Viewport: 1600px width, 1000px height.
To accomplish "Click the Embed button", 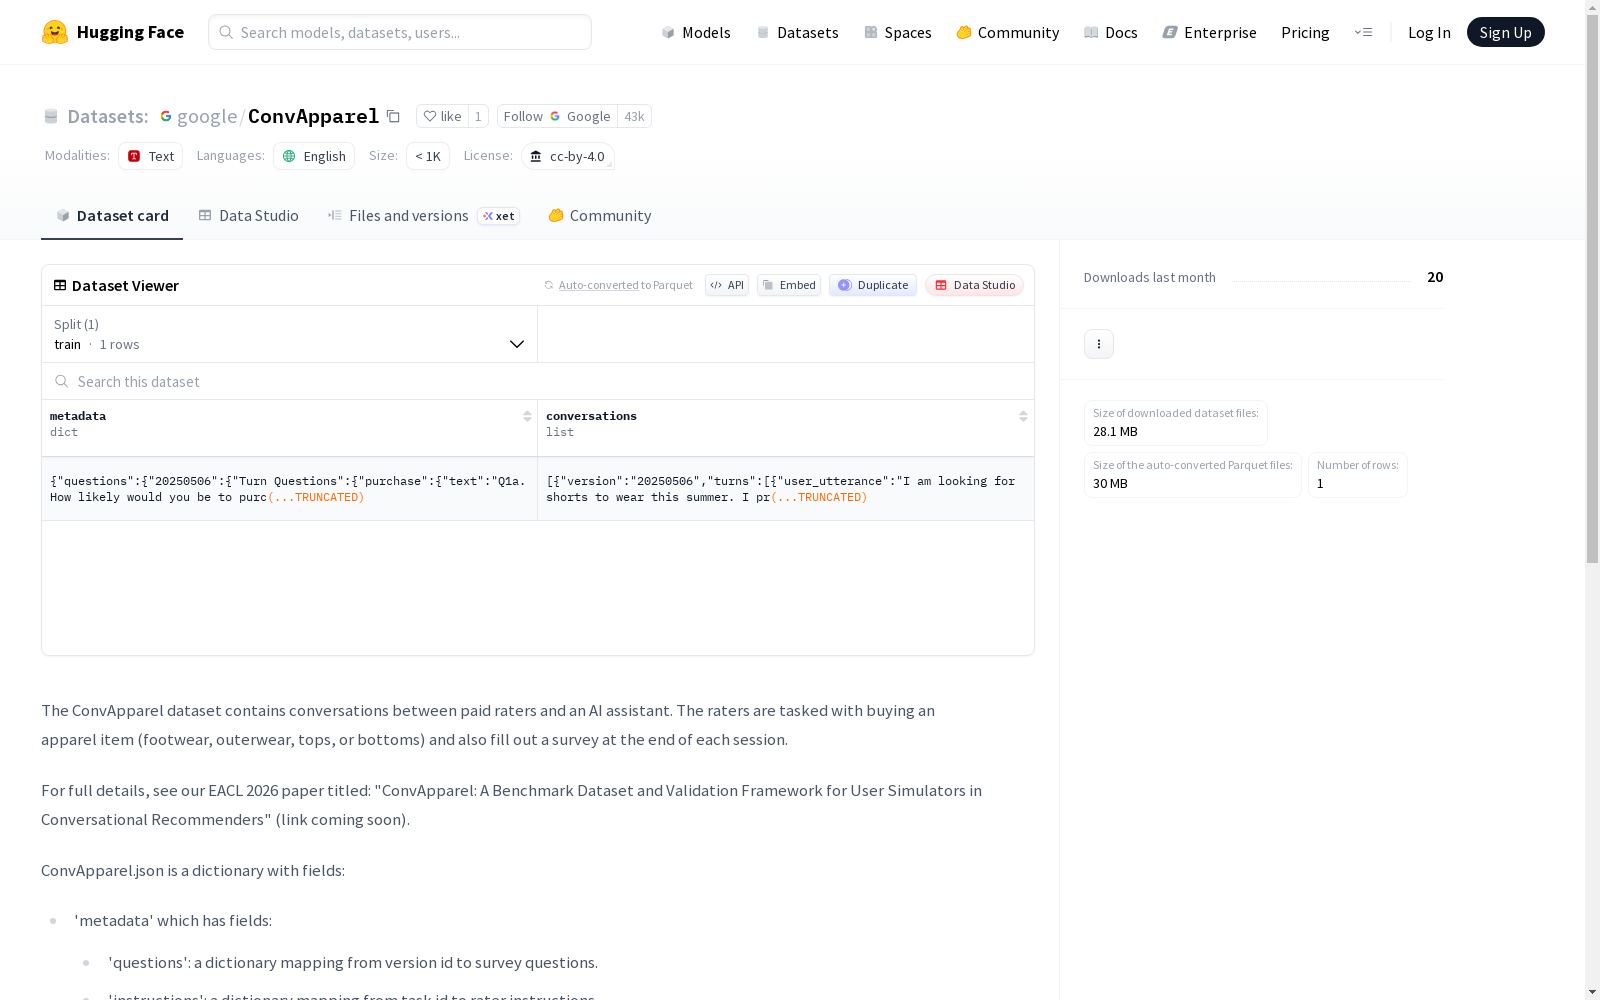I will pyautogui.click(x=789, y=285).
